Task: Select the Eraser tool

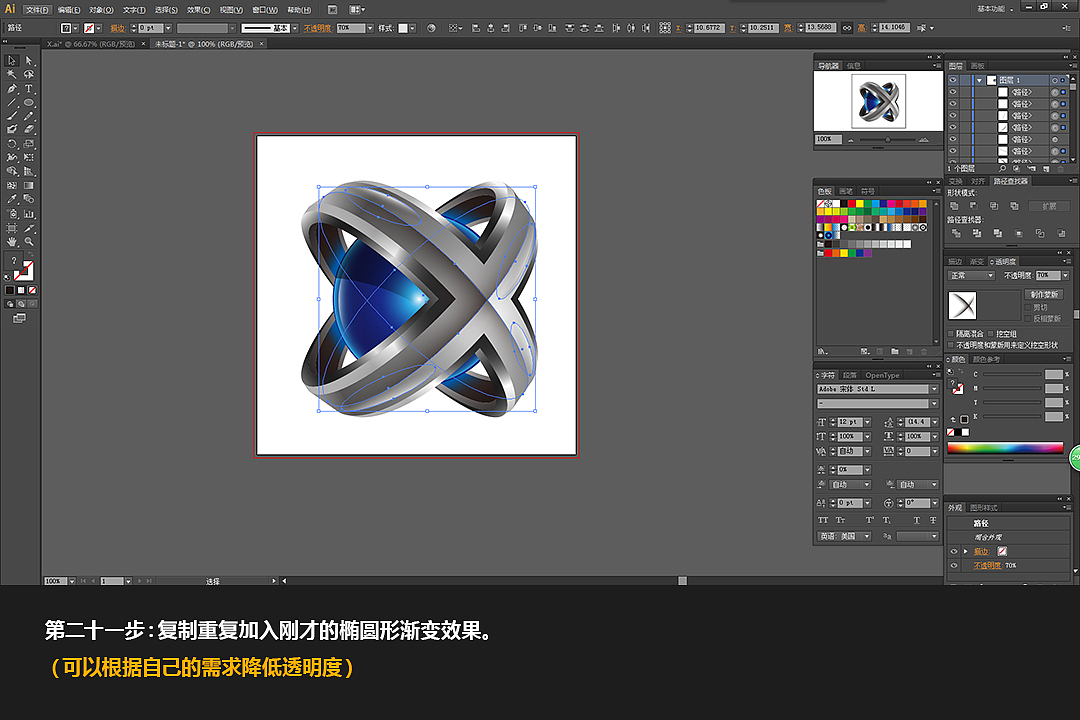Action: point(29,129)
